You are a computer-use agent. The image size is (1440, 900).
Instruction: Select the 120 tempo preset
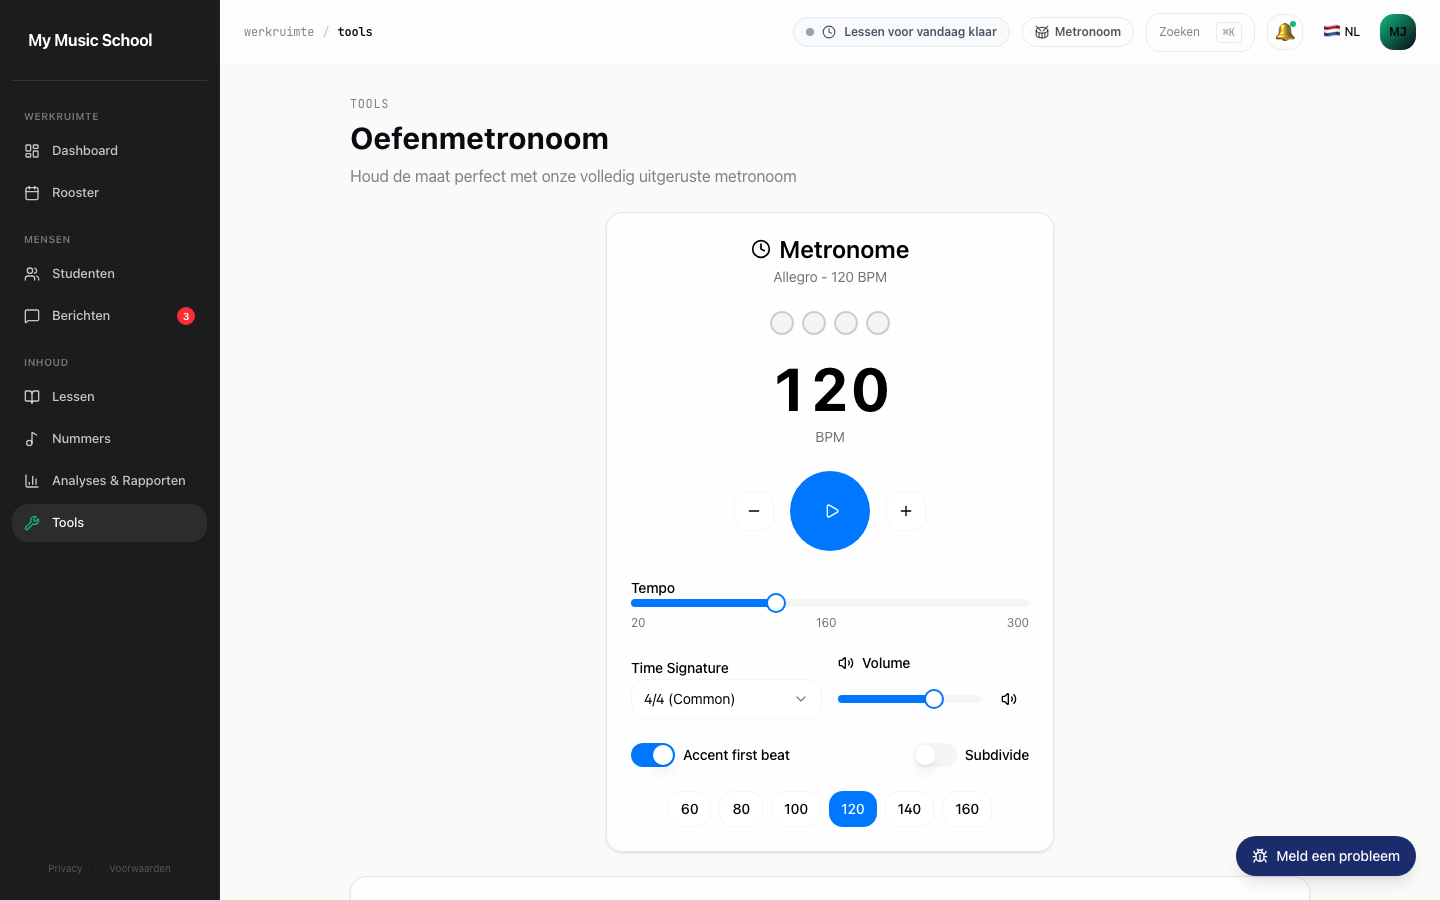tap(853, 809)
